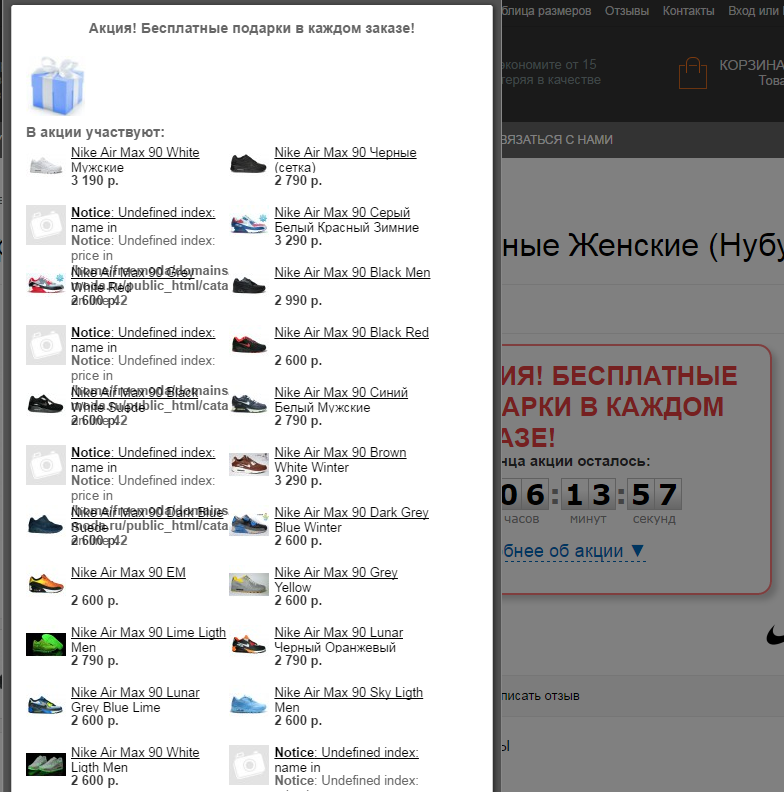Click the Lime Ligth Men green shoe thumbnail
The width and height of the screenshot is (784, 792).
46,645
